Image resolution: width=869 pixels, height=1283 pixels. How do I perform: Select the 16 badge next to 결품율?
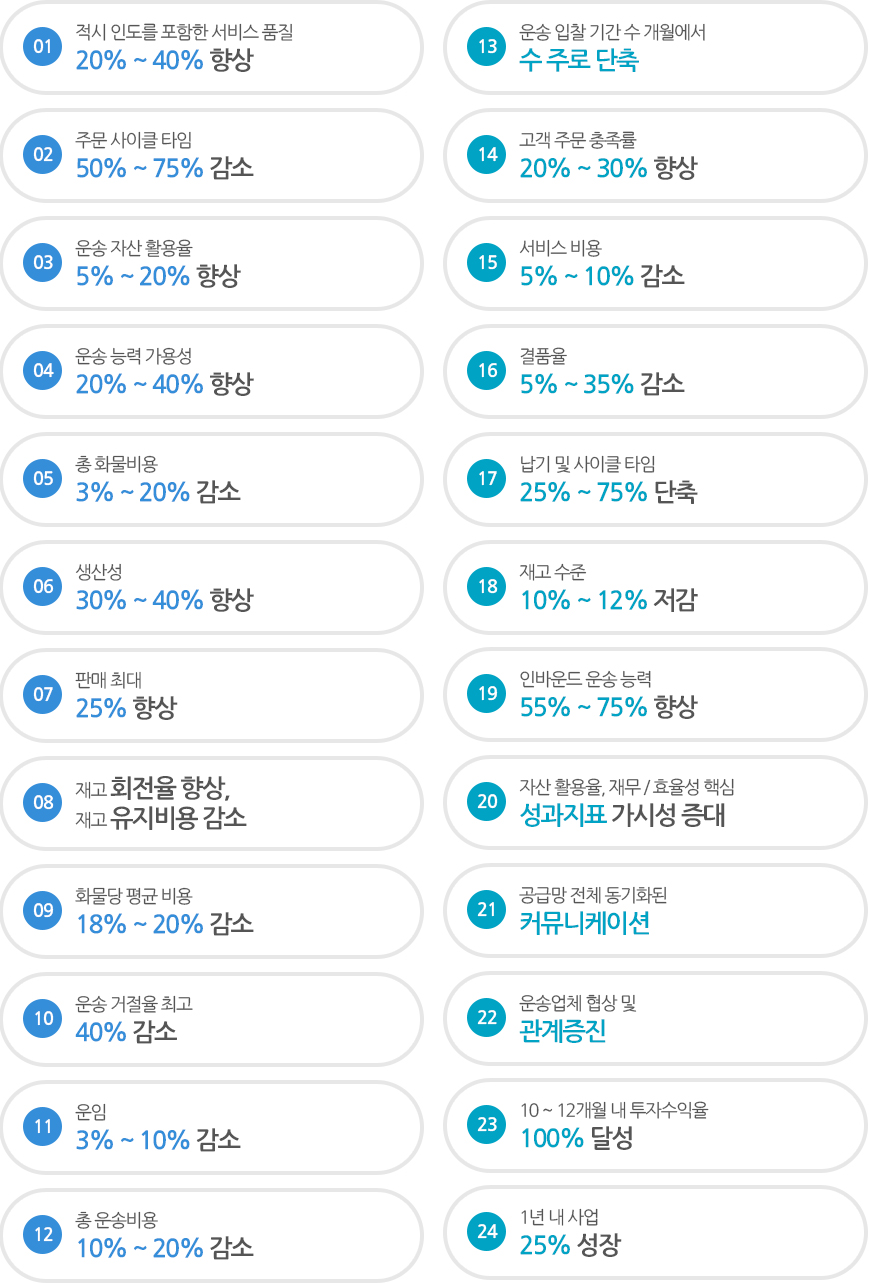click(487, 371)
